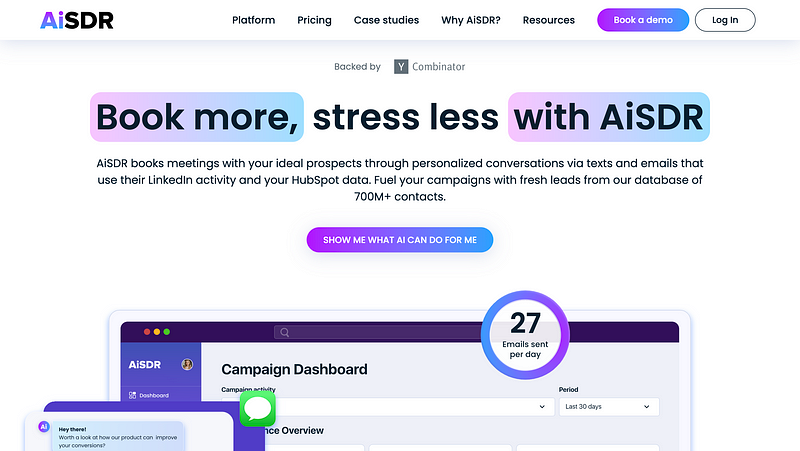Click the search icon in the dashboard mockup
The width and height of the screenshot is (800, 451).
(x=285, y=333)
